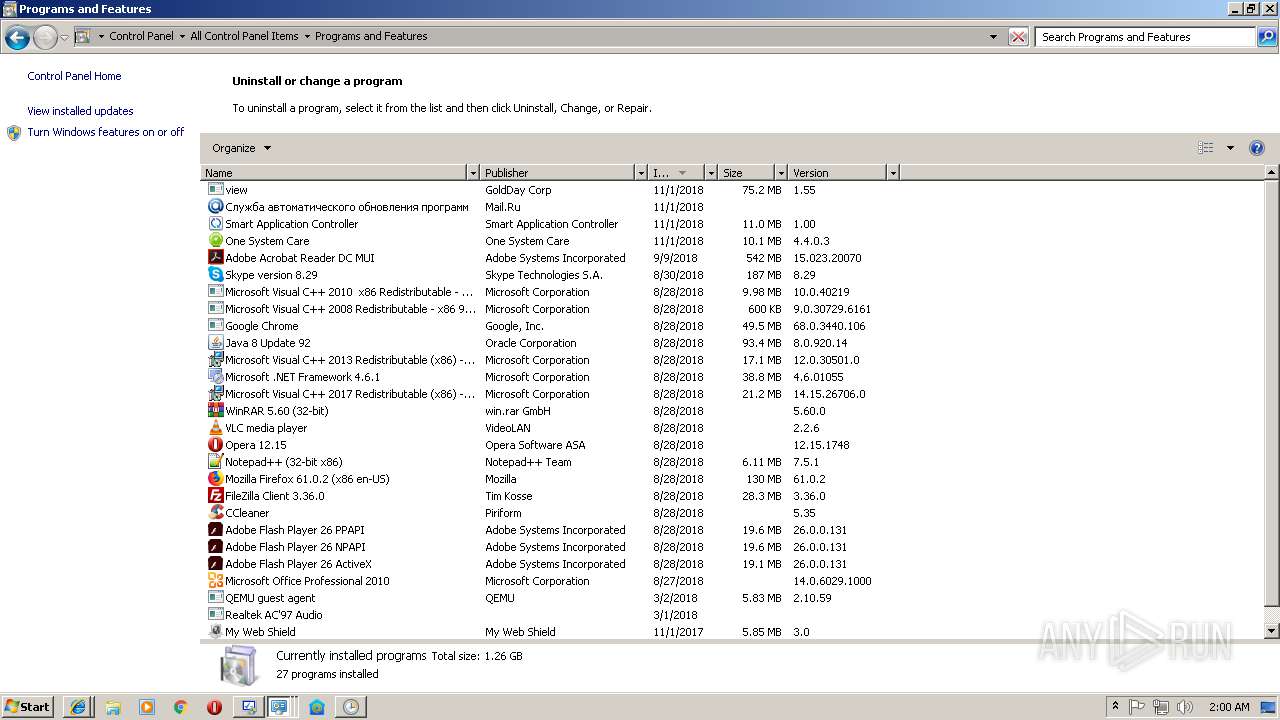Open the Organize dropdown menu

[x=241, y=148]
